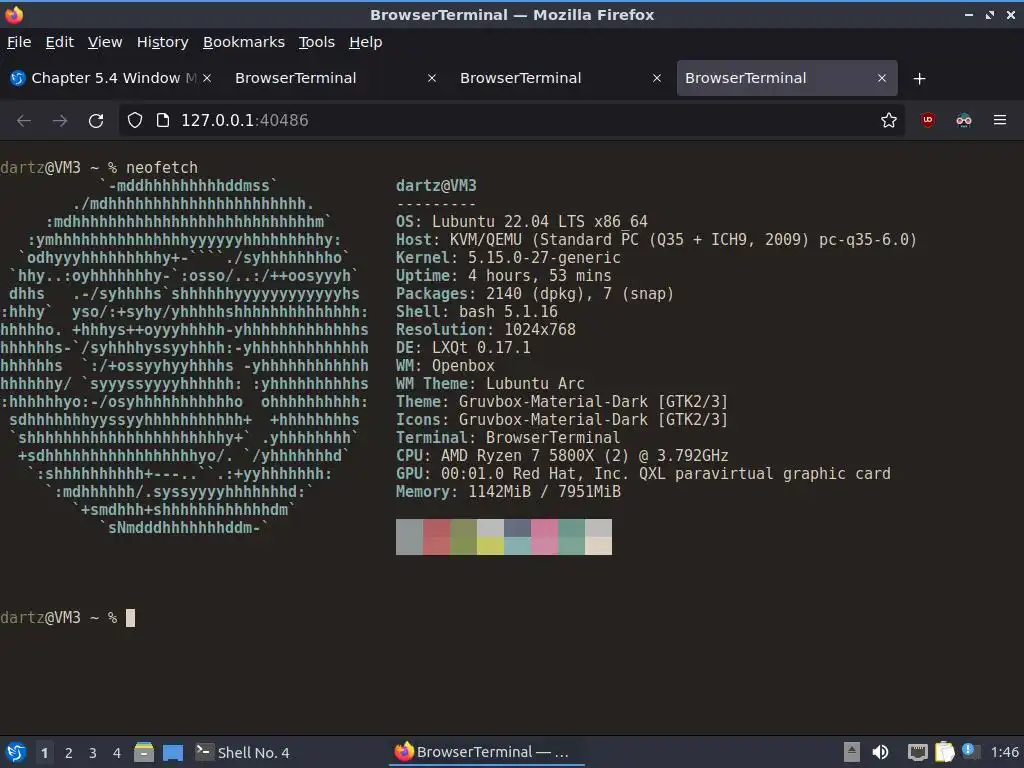The image size is (1024, 768).
Task: Switch to virtual desktop 1
Action: click(x=44, y=753)
